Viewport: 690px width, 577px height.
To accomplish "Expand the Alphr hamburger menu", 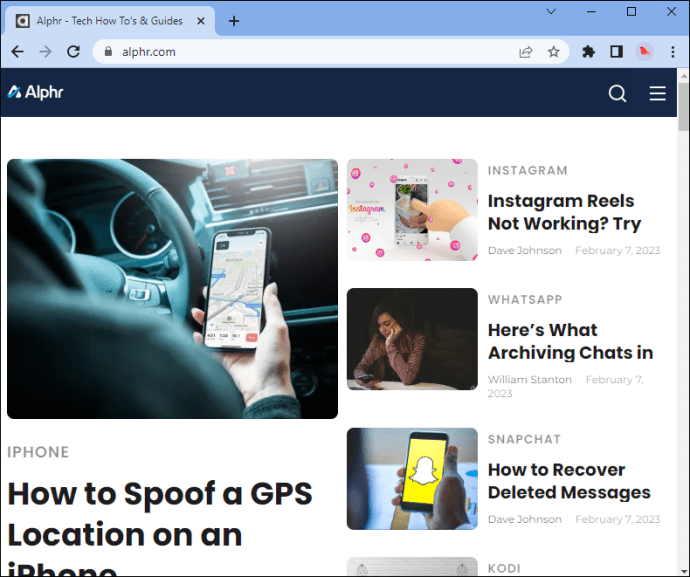I will click(x=657, y=93).
